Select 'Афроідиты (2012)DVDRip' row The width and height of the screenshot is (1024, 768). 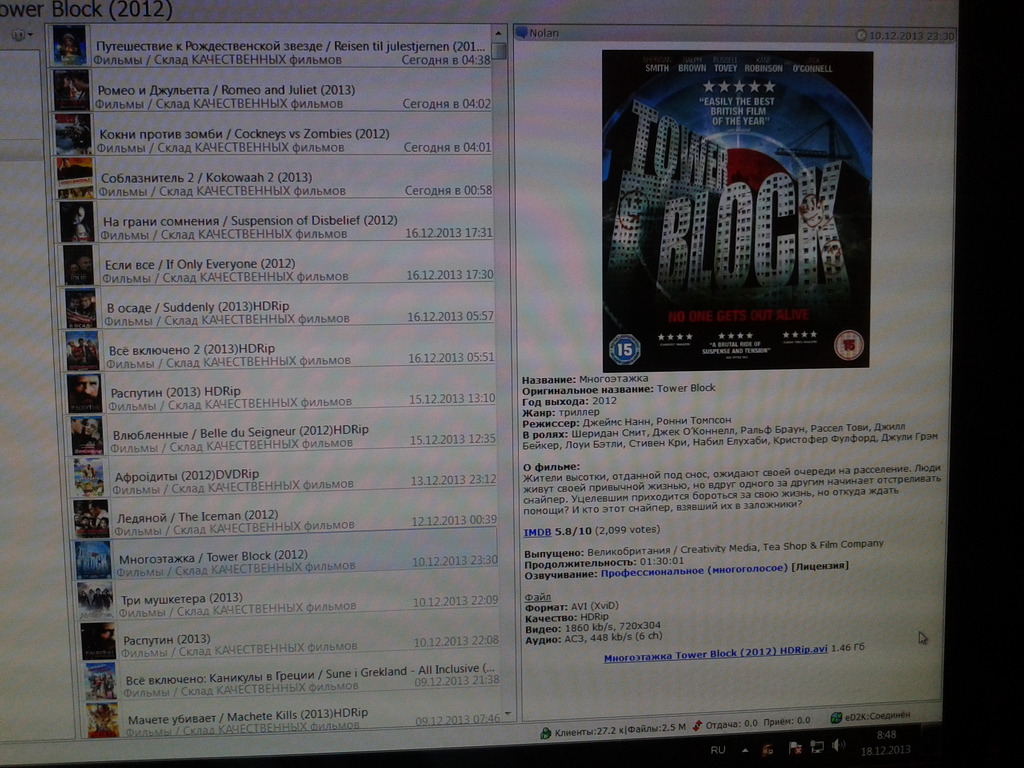click(284, 477)
